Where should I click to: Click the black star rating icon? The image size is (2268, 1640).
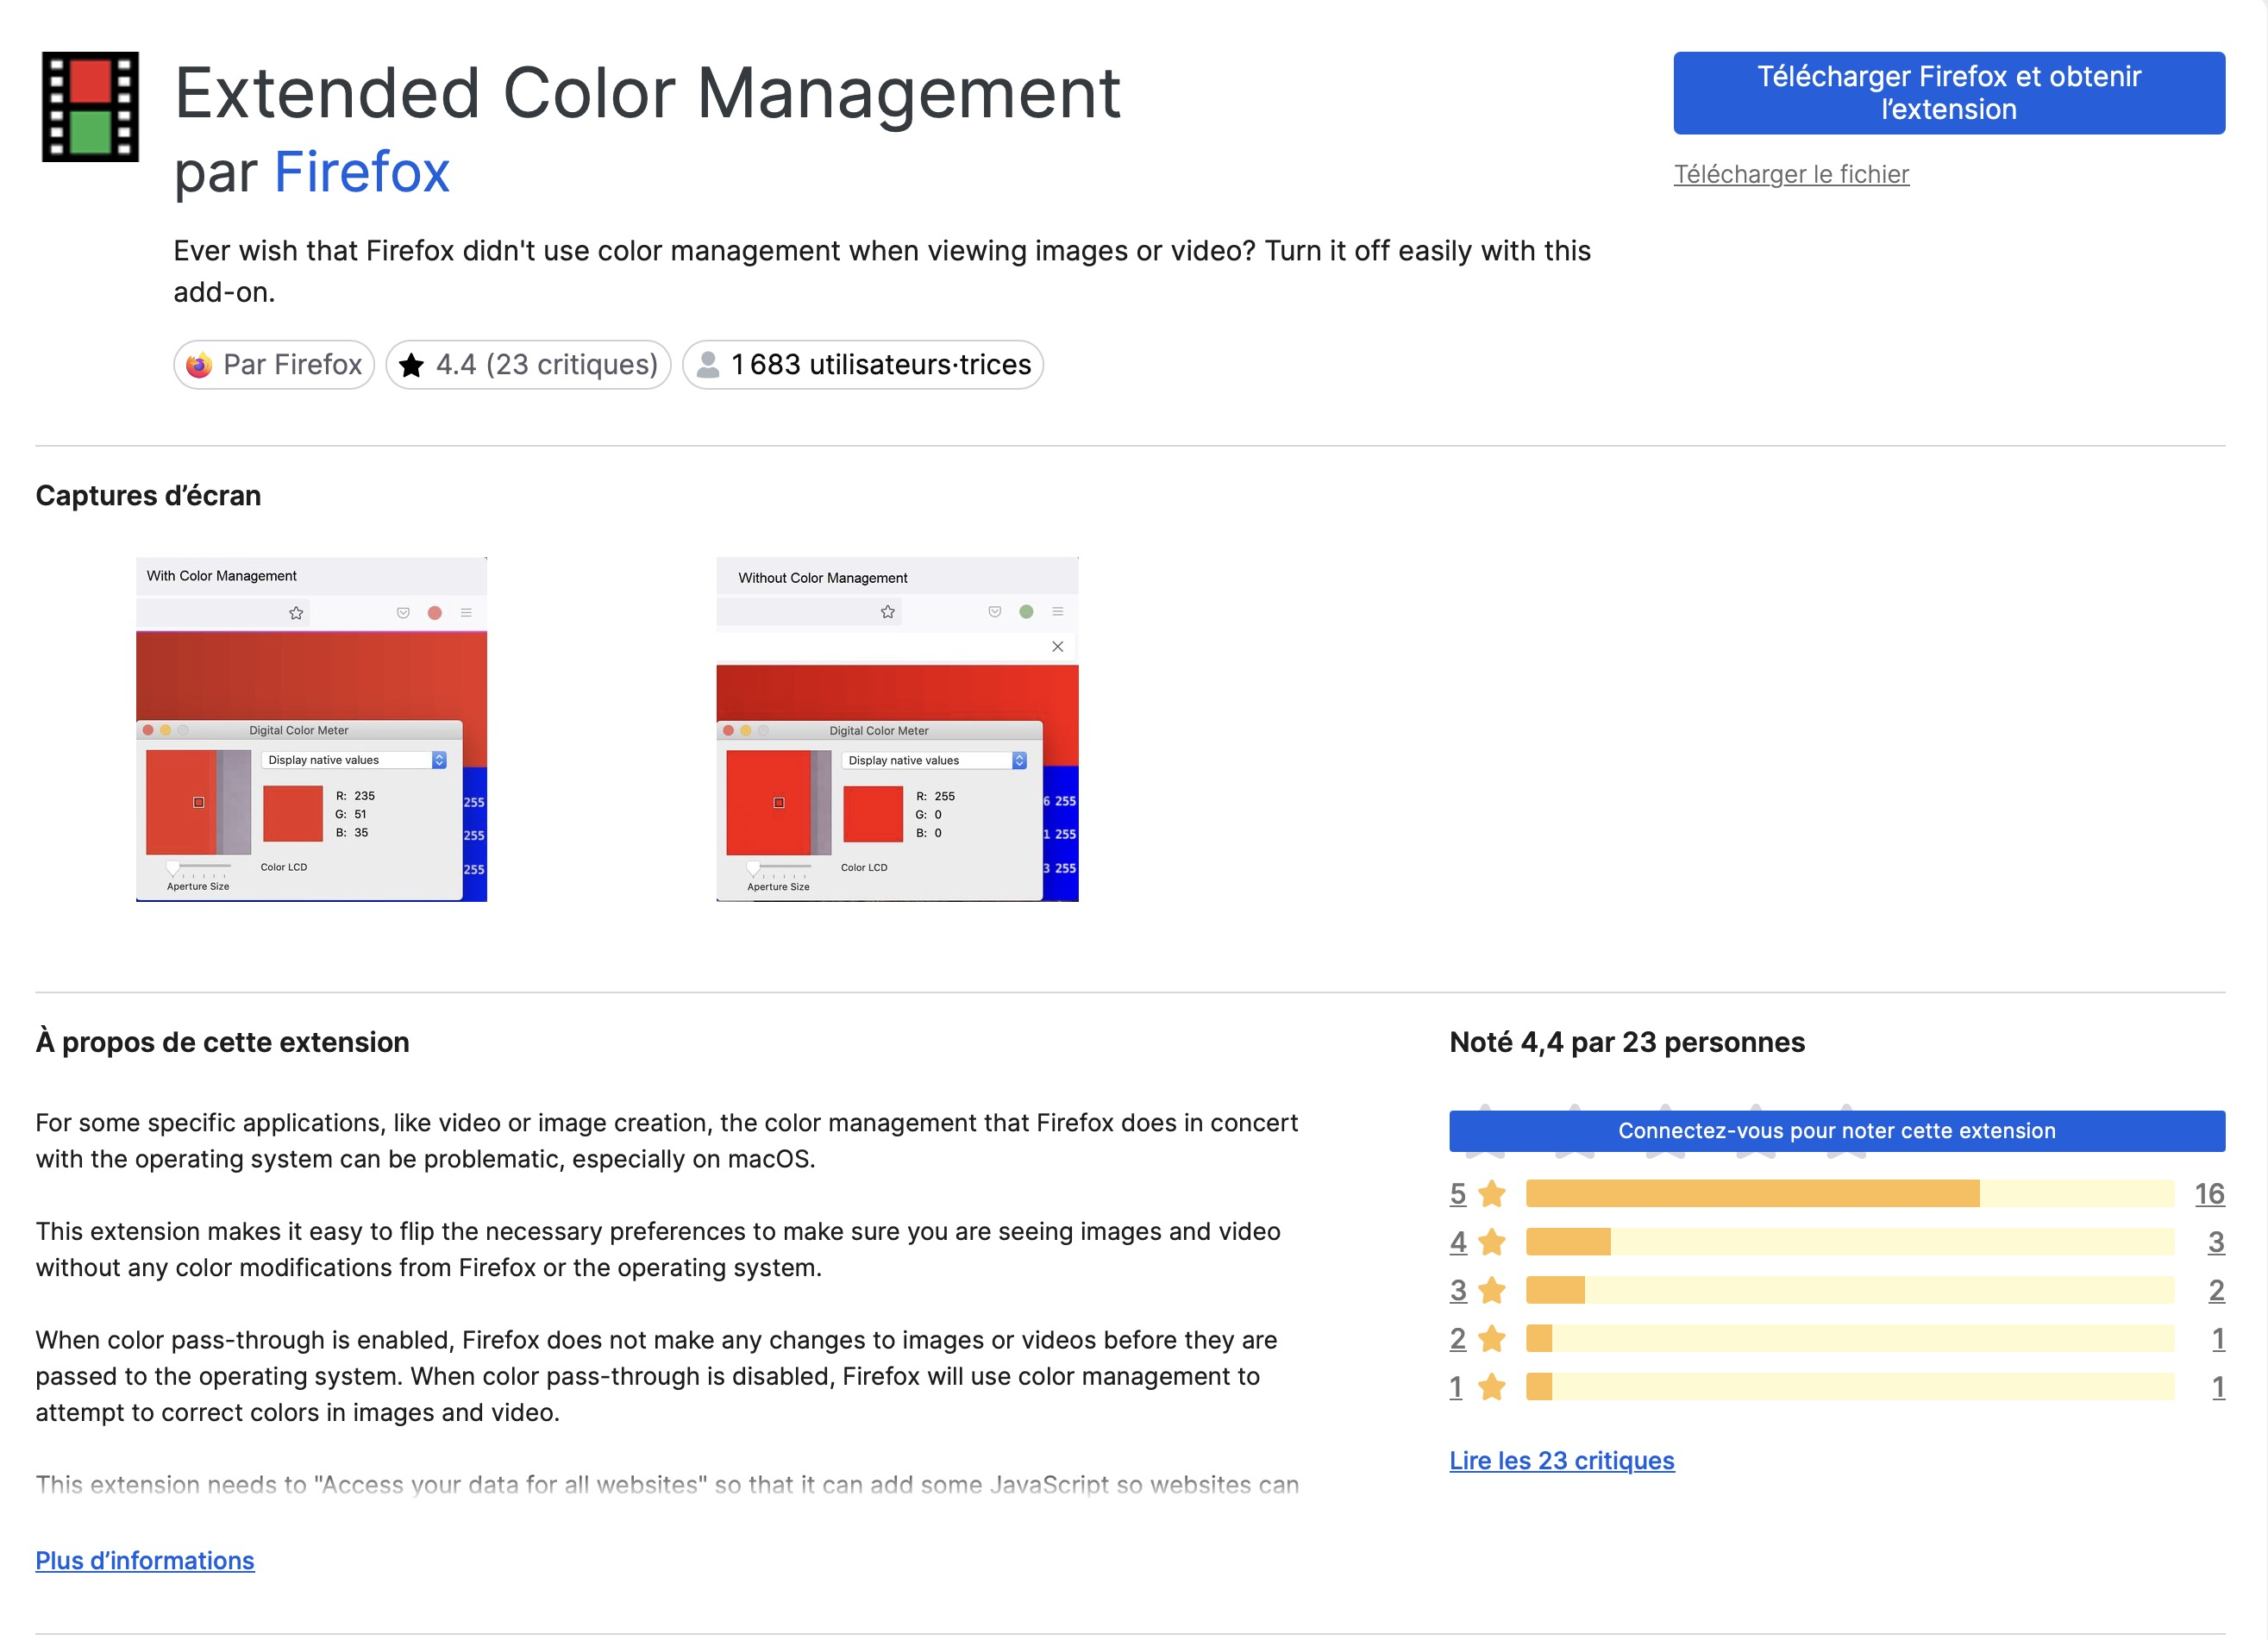[411, 366]
